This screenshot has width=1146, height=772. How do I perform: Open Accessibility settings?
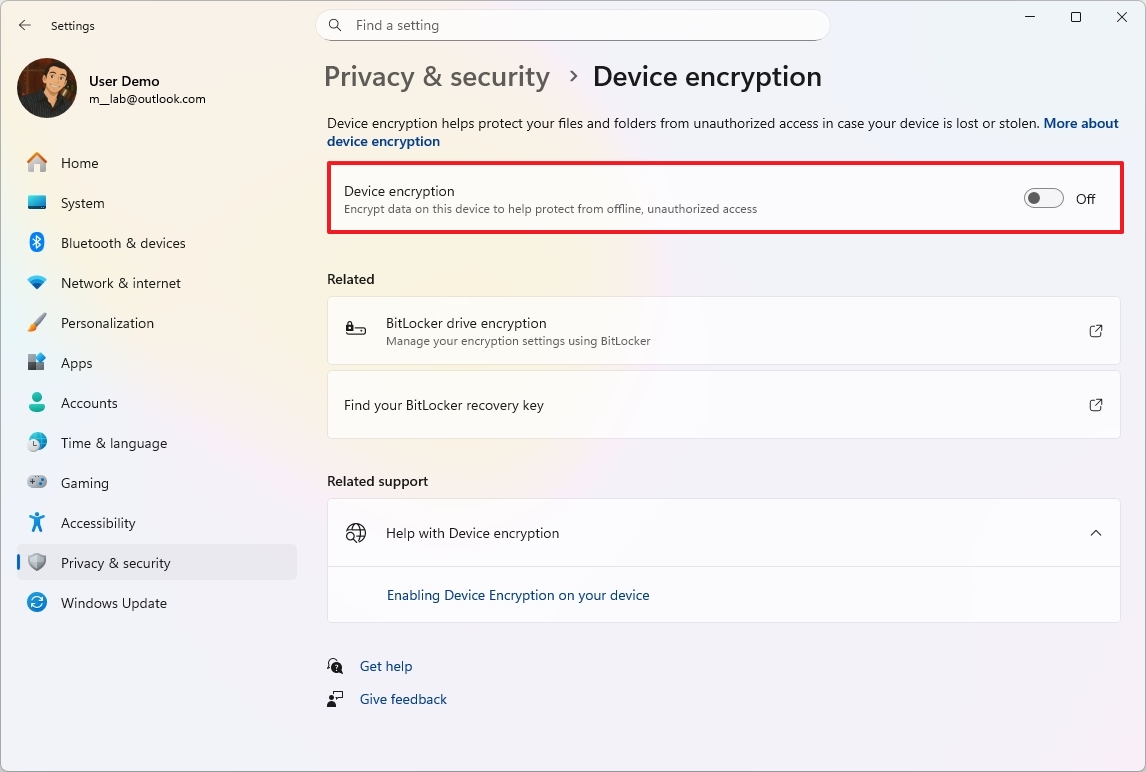[x=99, y=522]
